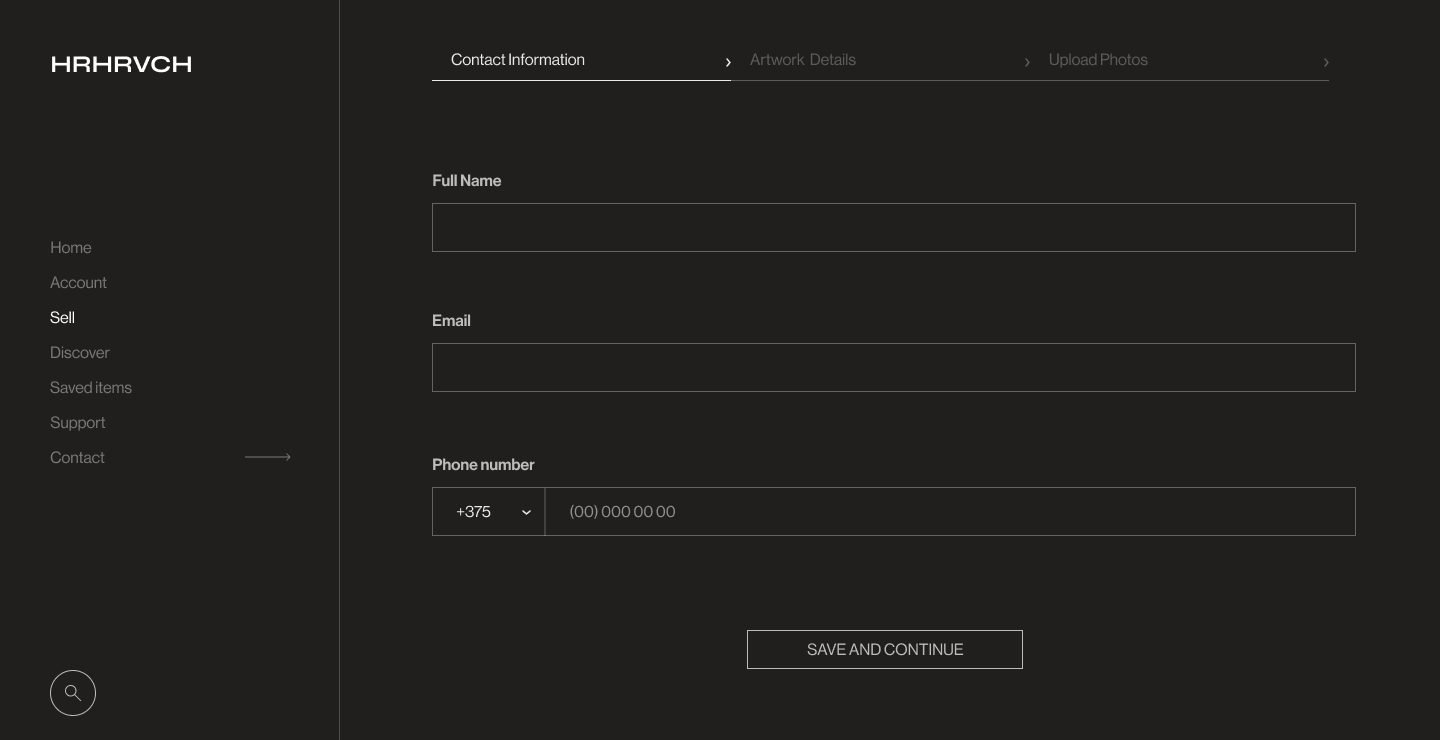
Task: Click the chevron after Upload Photos
Action: tap(1326, 62)
